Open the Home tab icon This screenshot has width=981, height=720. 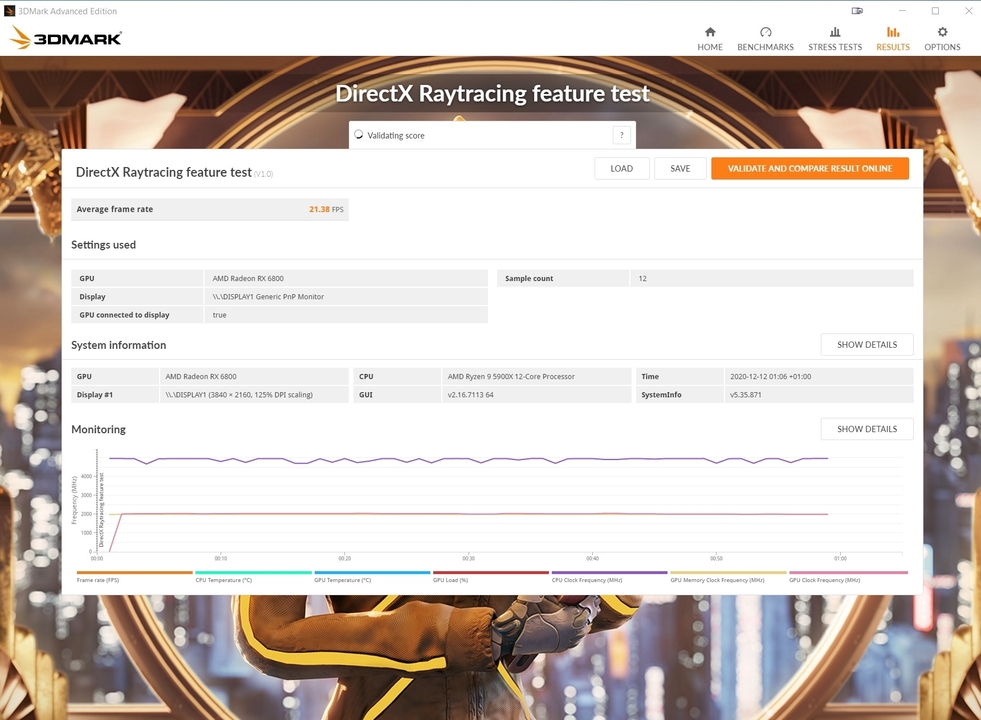coord(709,32)
